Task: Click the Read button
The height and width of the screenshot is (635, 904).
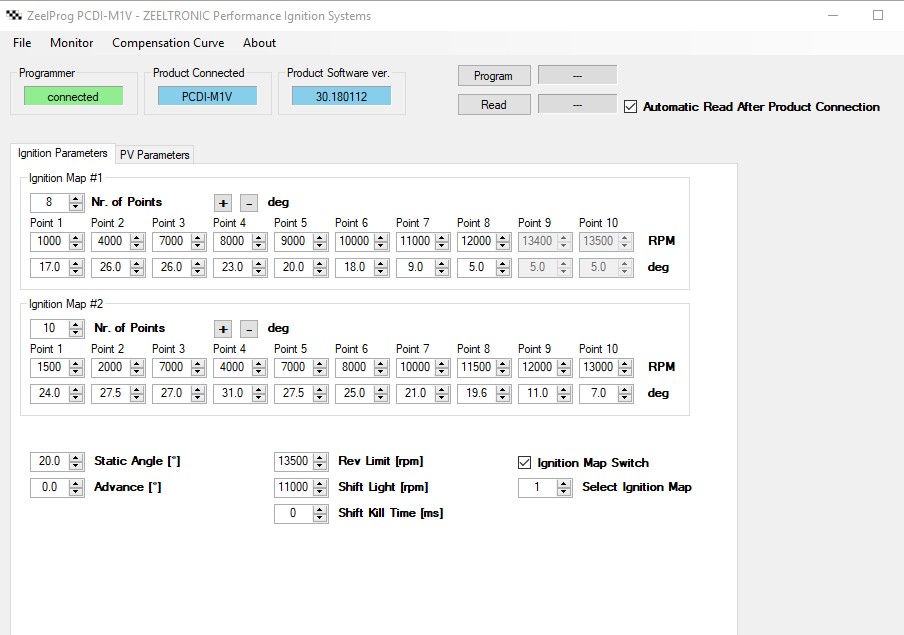Action: pyautogui.click(x=493, y=105)
